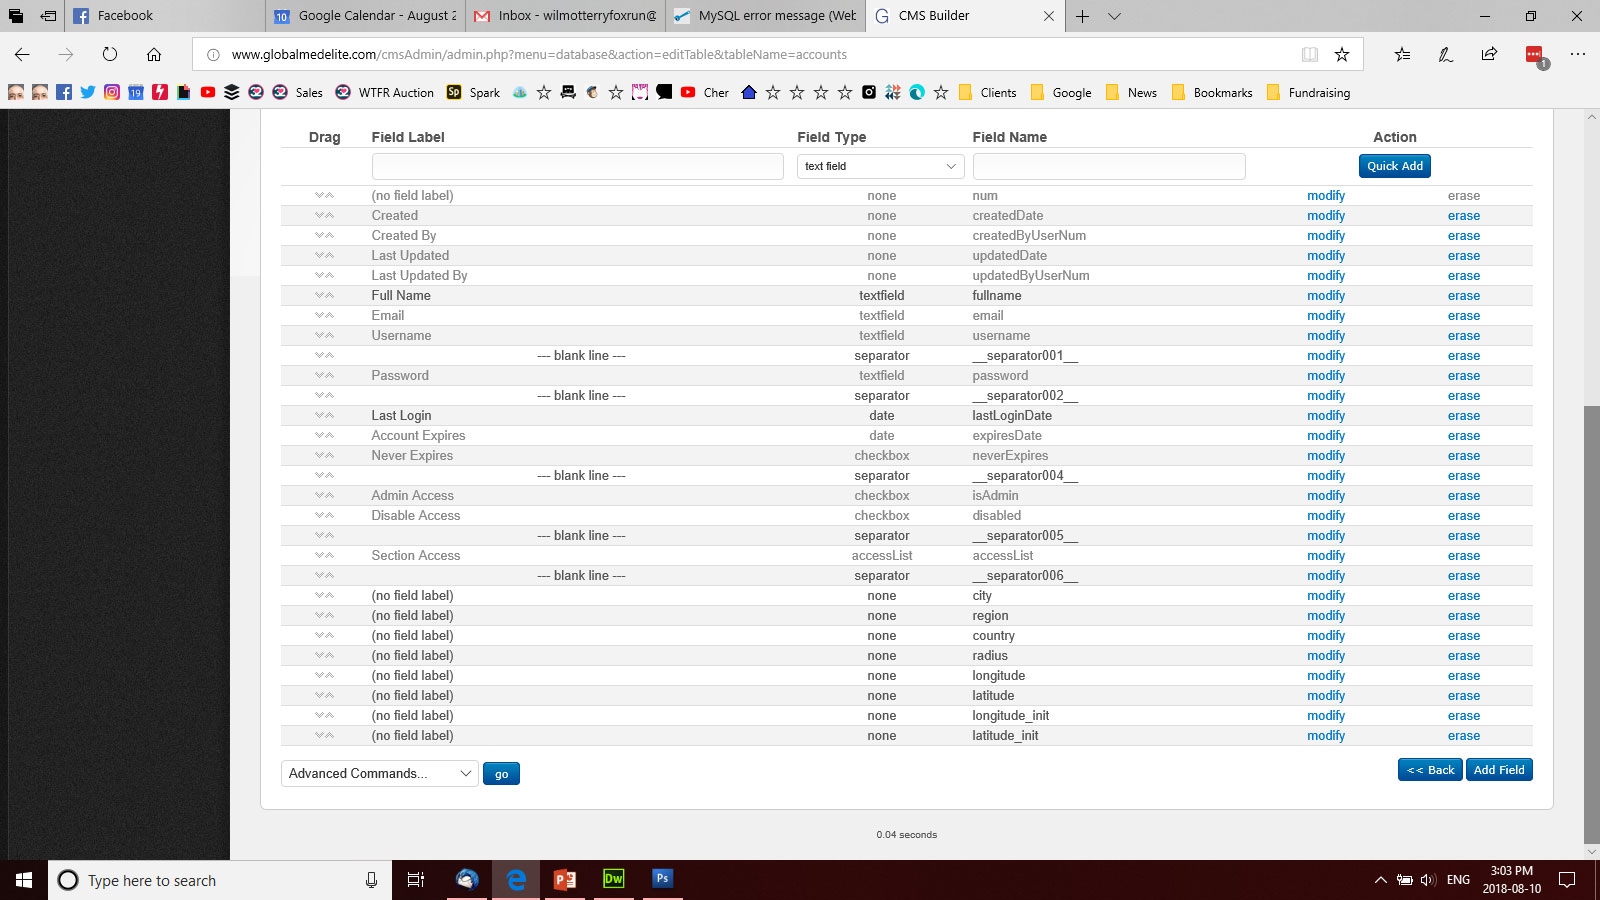This screenshot has height=900, width=1600.
Task: Open the LastPass extension icon
Action: [1534, 55]
